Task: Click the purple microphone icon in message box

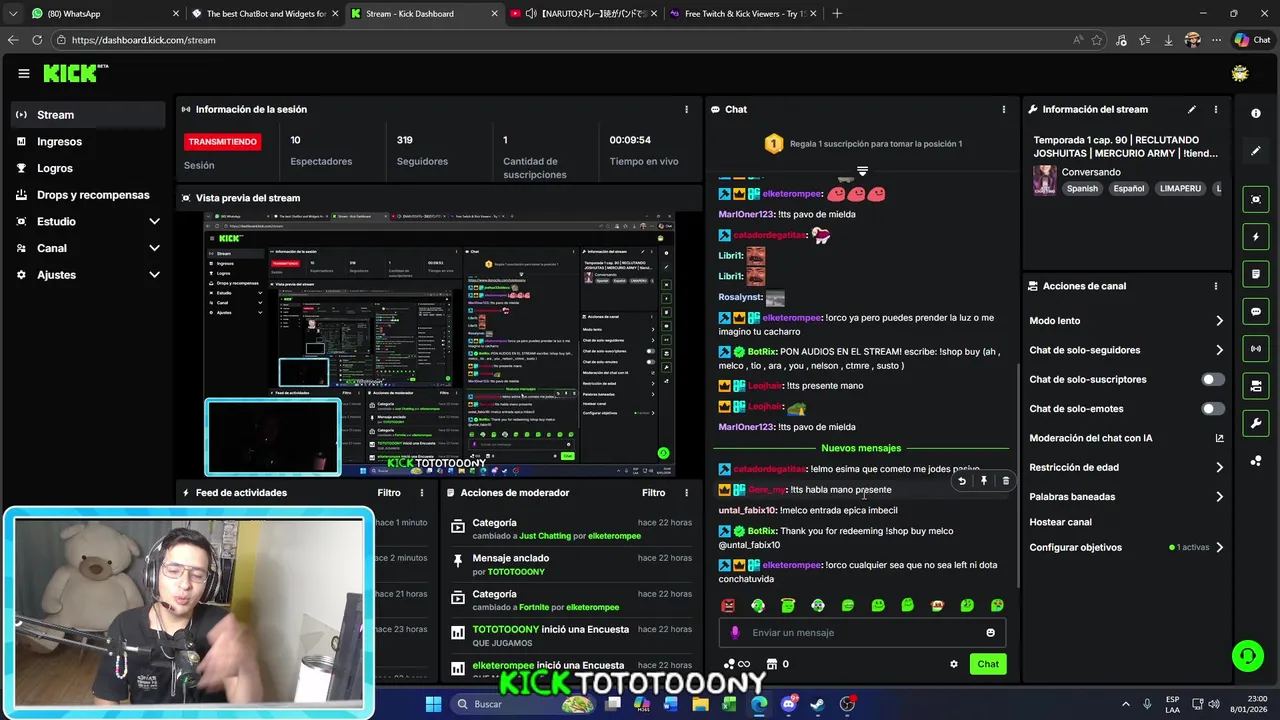Action: coord(735,632)
